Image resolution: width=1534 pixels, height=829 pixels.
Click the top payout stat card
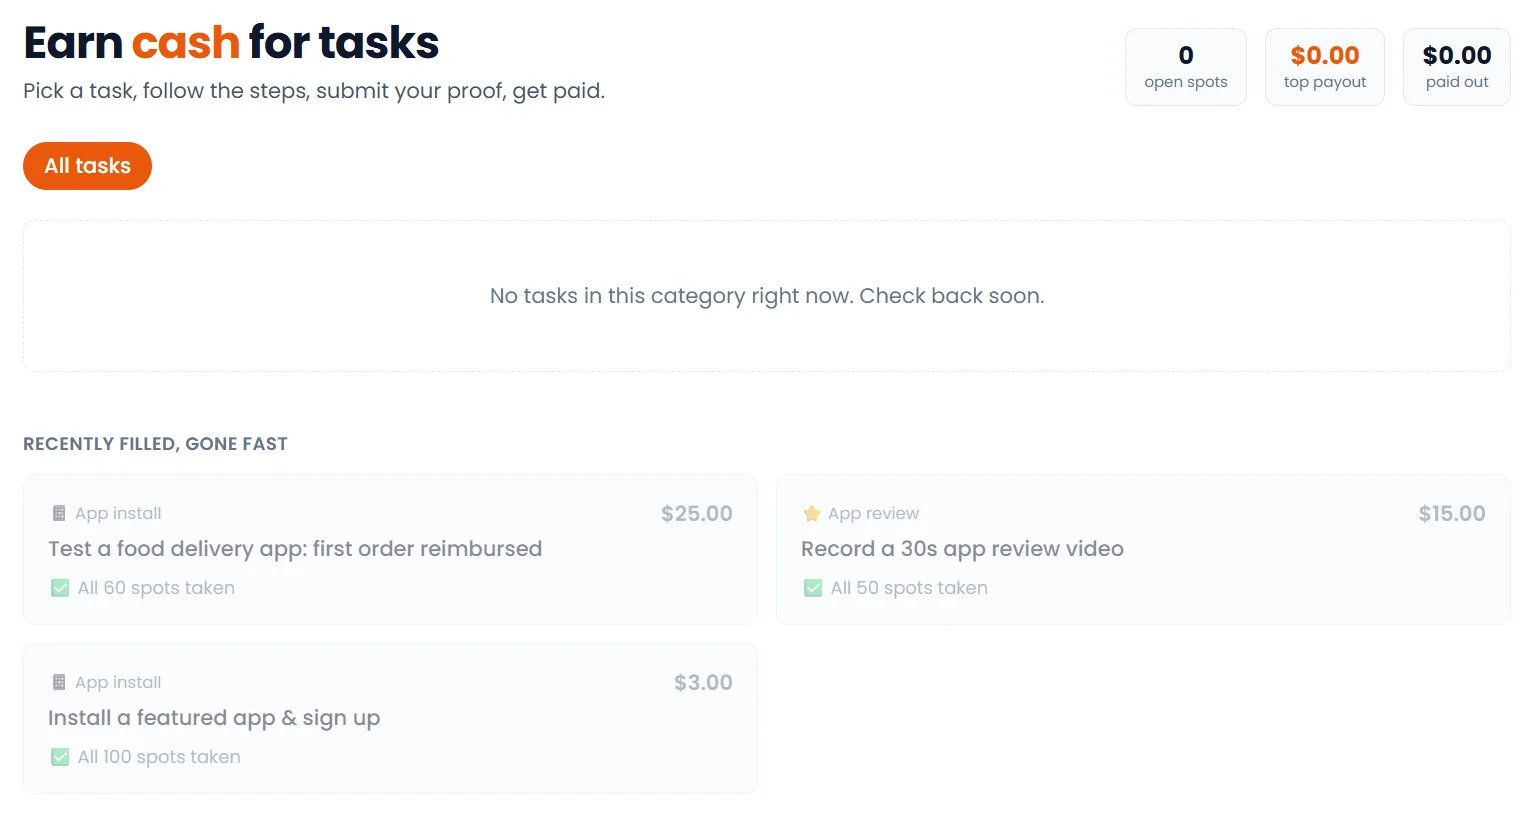pos(1325,67)
